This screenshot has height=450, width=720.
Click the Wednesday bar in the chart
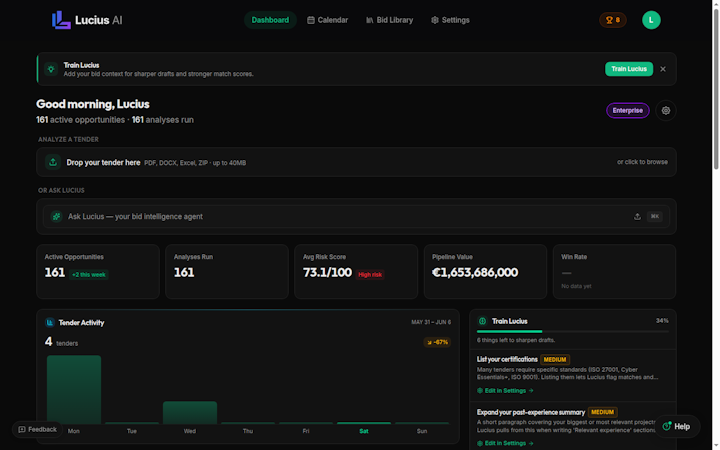click(x=190, y=412)
